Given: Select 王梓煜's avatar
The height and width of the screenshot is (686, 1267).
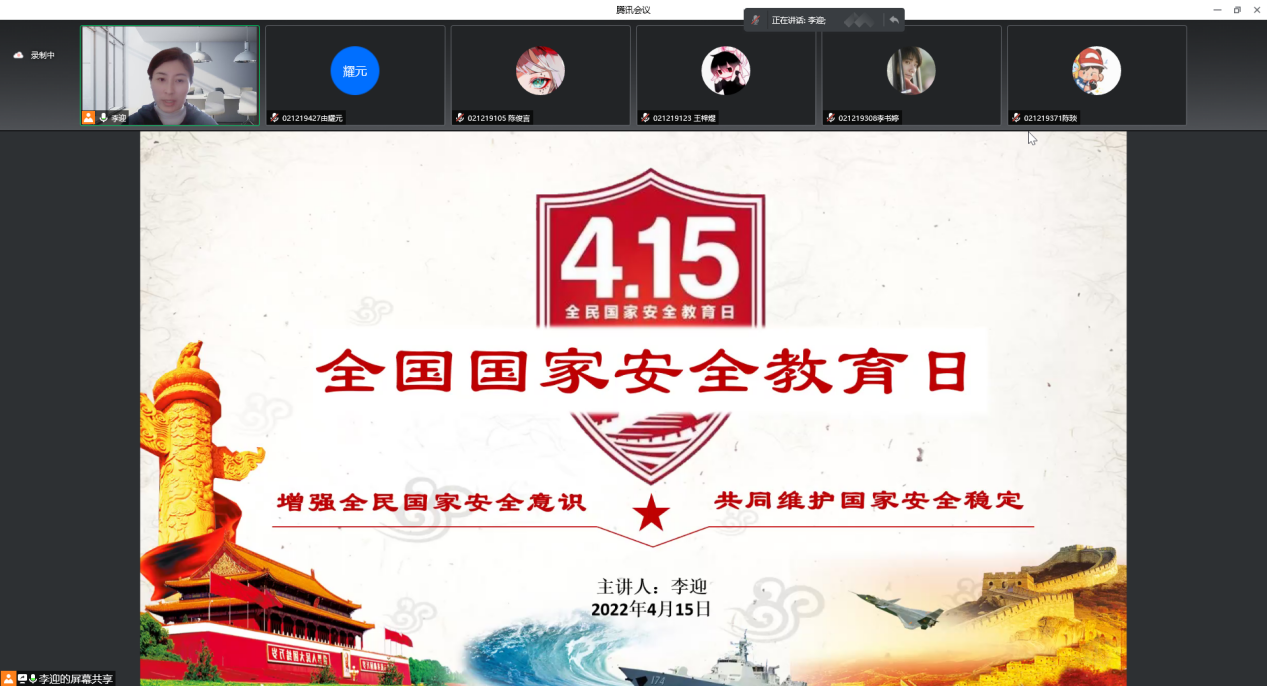Looking at the screenshot, I should (726, 71).
